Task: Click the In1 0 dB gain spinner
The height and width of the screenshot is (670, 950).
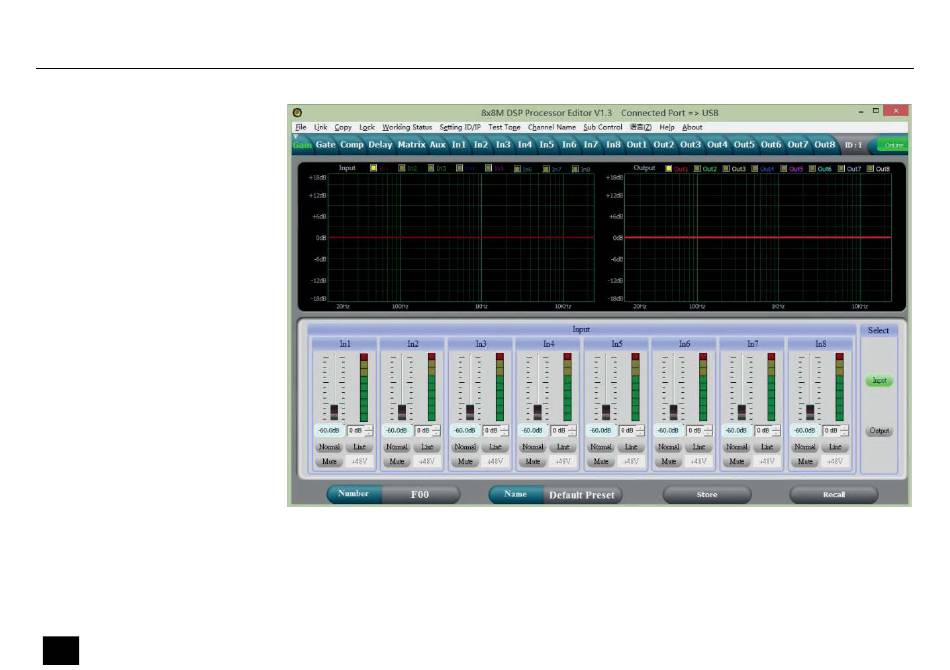Action: tap(360, 431)
